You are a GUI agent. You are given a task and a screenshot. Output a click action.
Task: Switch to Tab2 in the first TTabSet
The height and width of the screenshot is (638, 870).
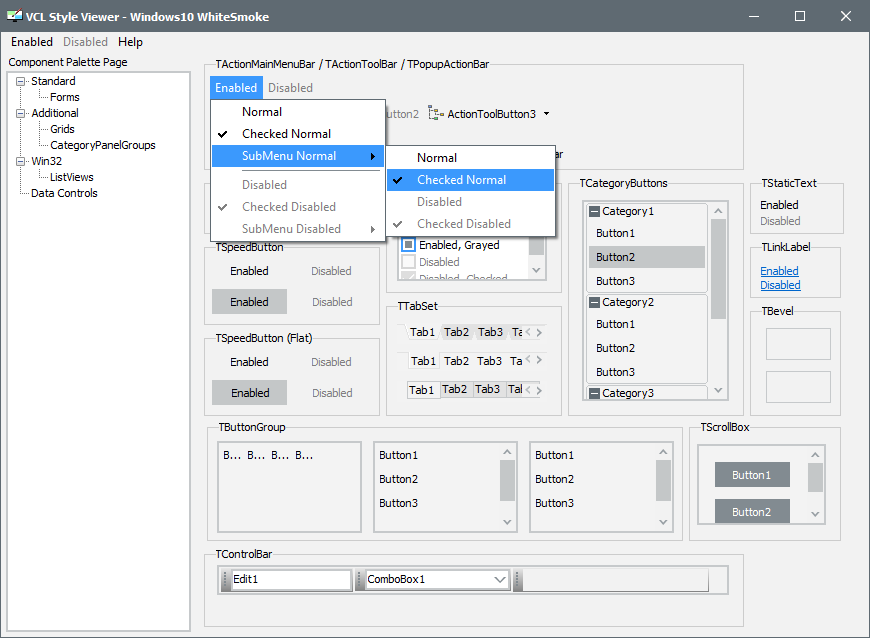pyautogui.click(x=456, y=332)
